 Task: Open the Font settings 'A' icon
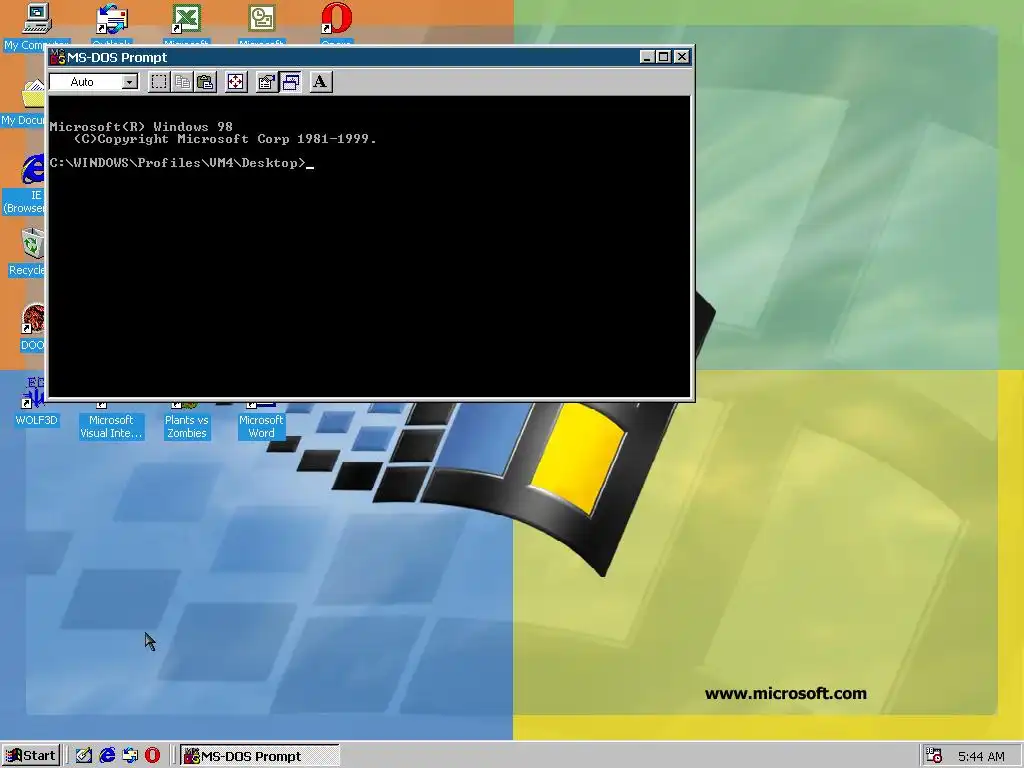[x=320, y=82]
